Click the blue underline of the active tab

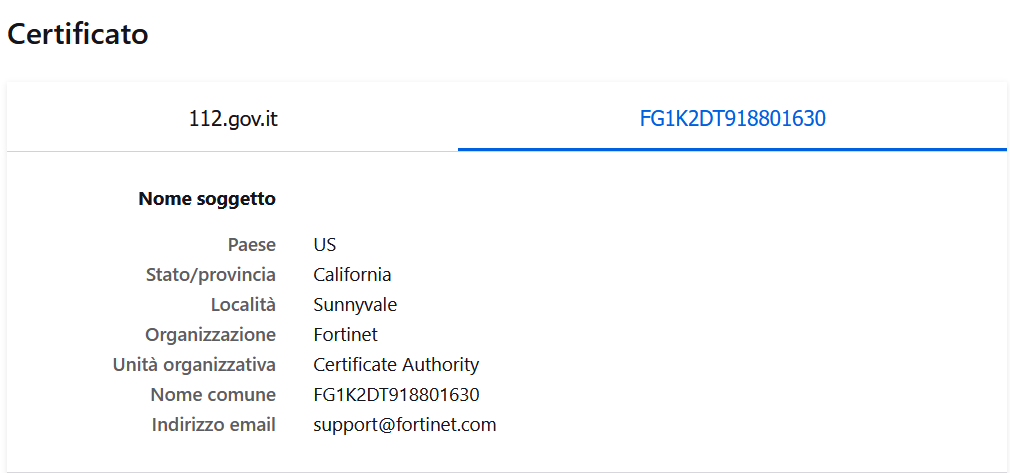coord(732,149)
